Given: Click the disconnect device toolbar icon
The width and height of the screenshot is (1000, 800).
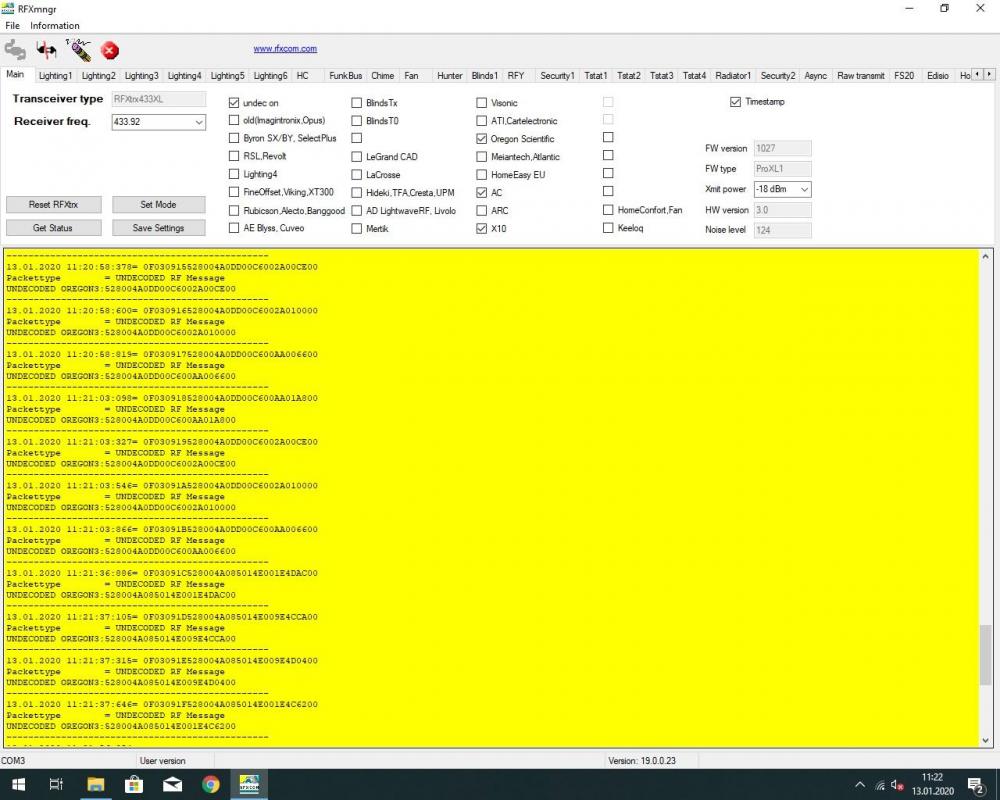Looking at the screenshot, I should pos(47,49).
